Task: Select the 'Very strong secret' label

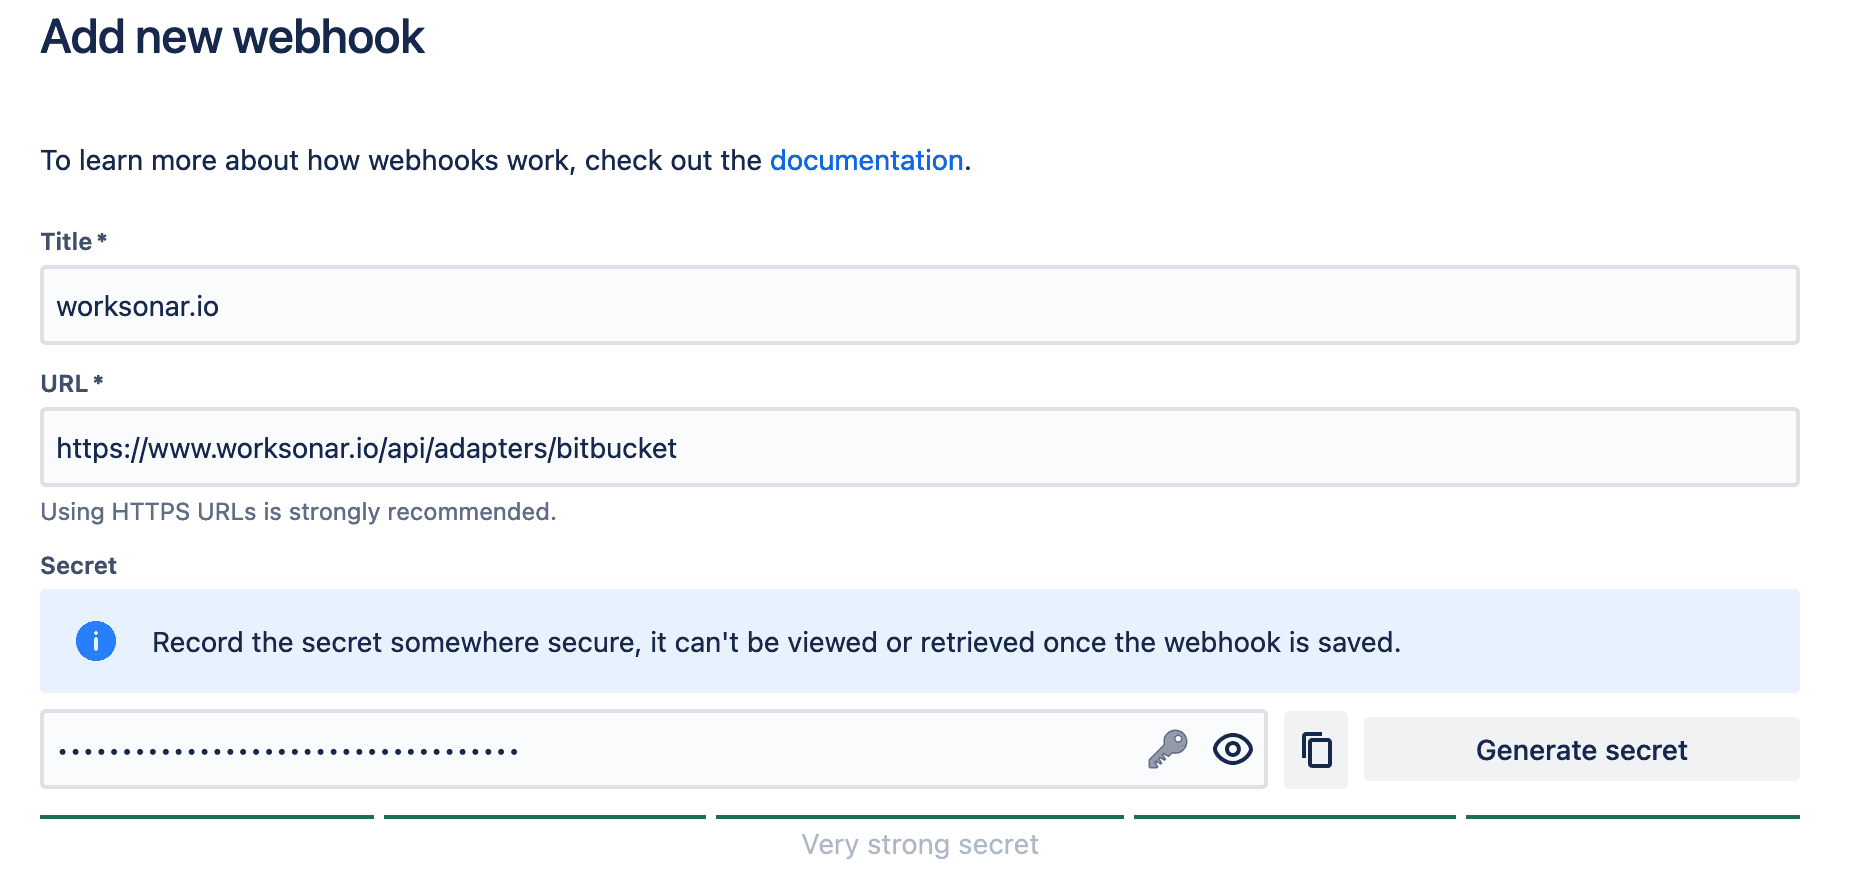Action: tap(919, 845)
